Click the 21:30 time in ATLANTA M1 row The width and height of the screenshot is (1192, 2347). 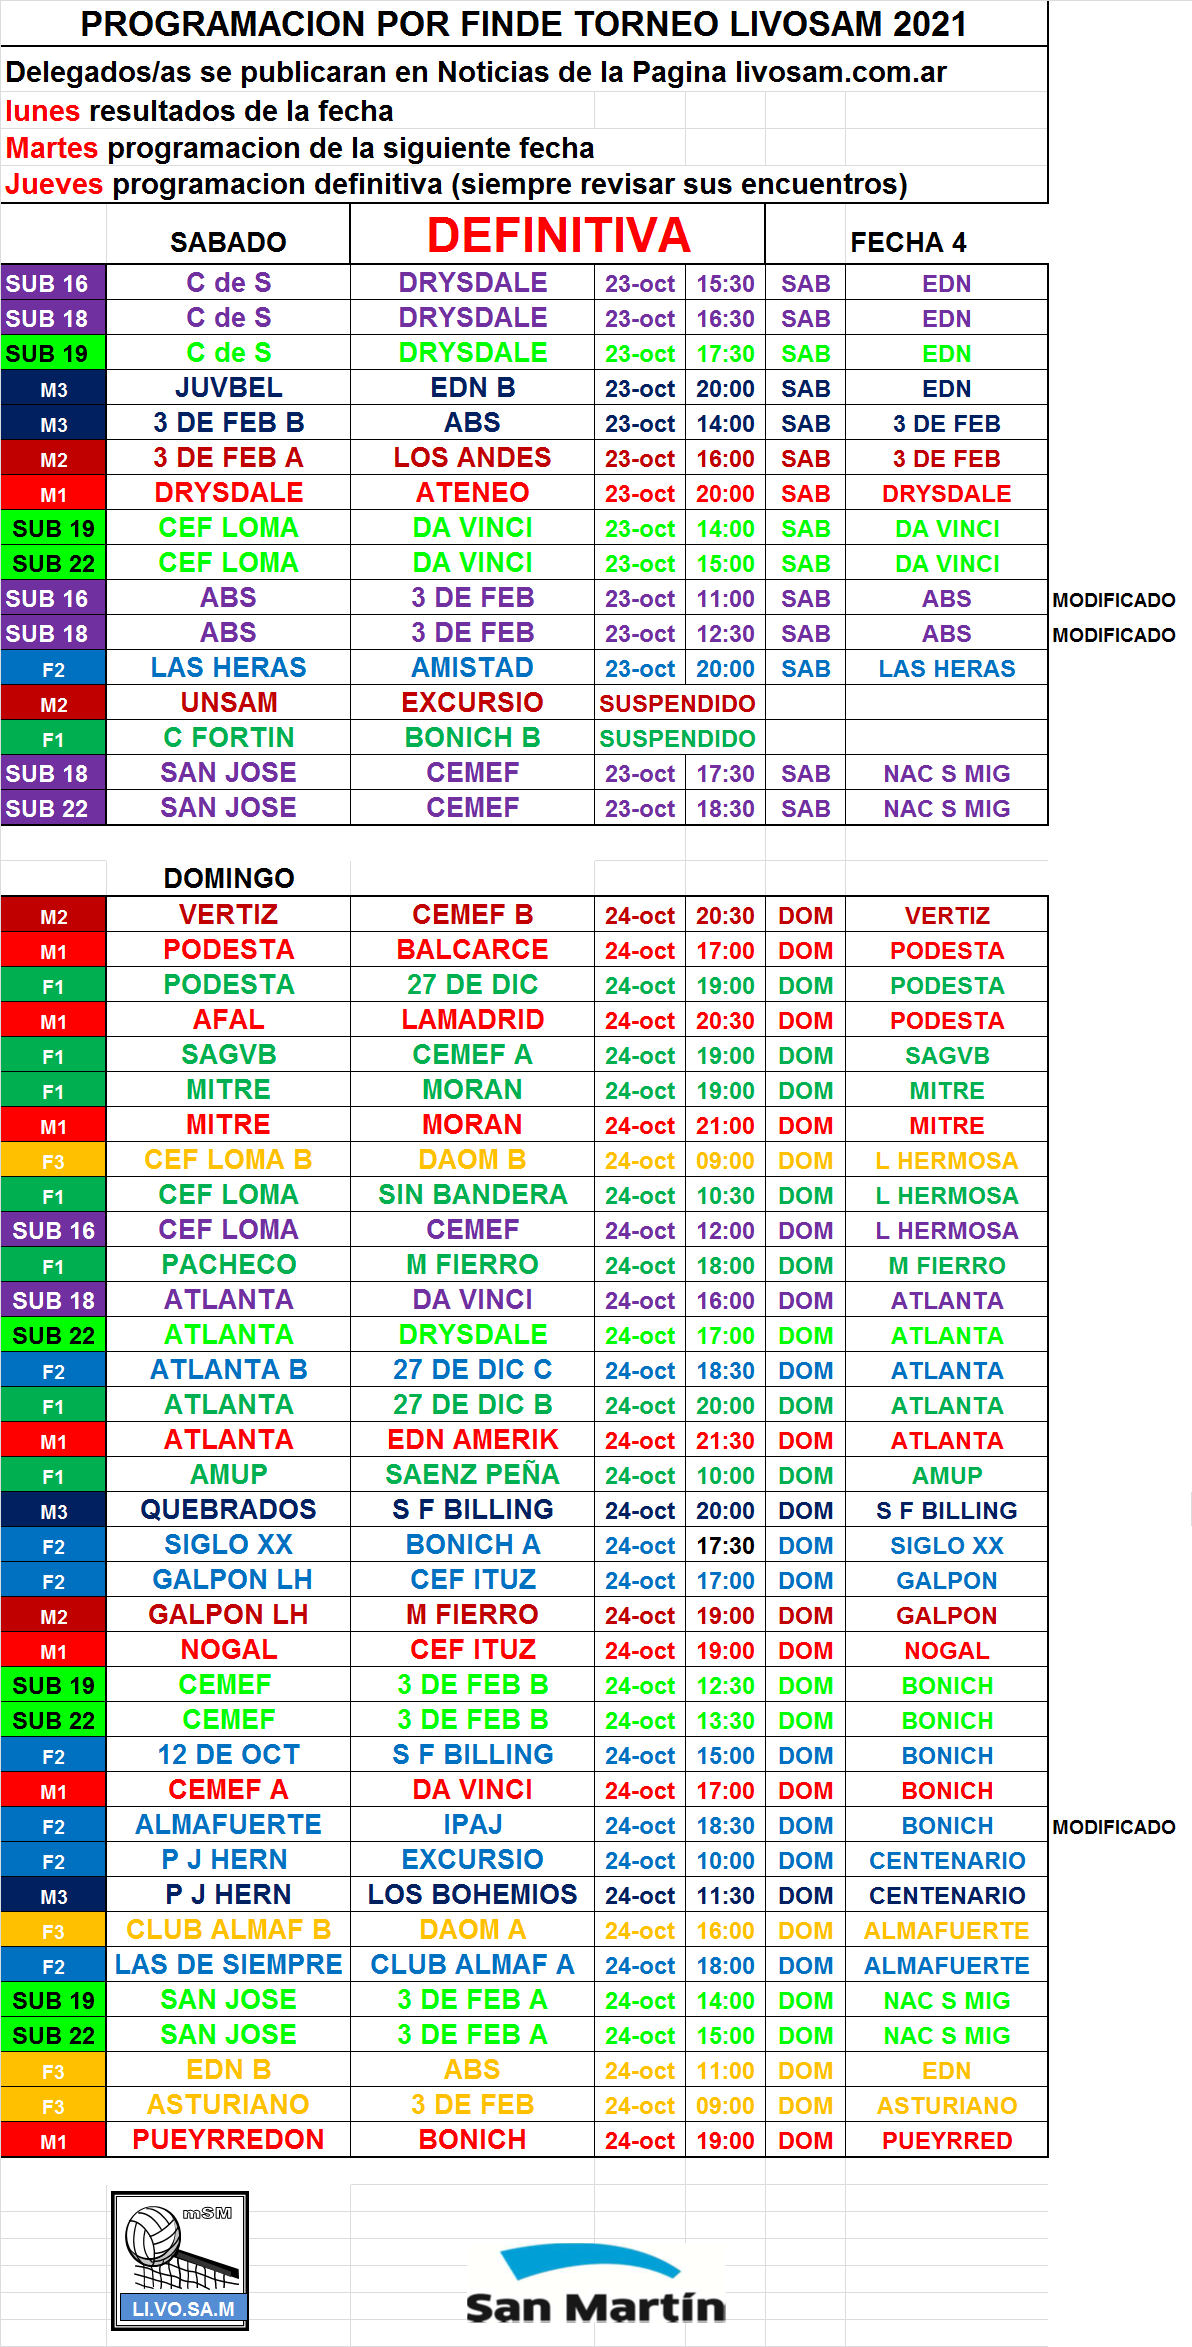click(x=725, y=1441)
